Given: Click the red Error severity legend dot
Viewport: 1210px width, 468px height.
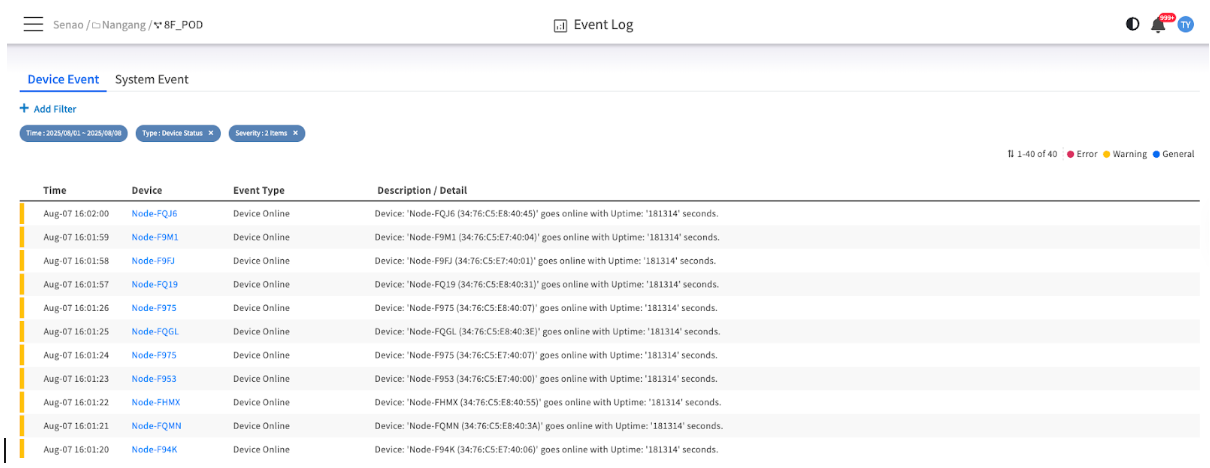Looking at the screenshot, I should [1070, 154].
